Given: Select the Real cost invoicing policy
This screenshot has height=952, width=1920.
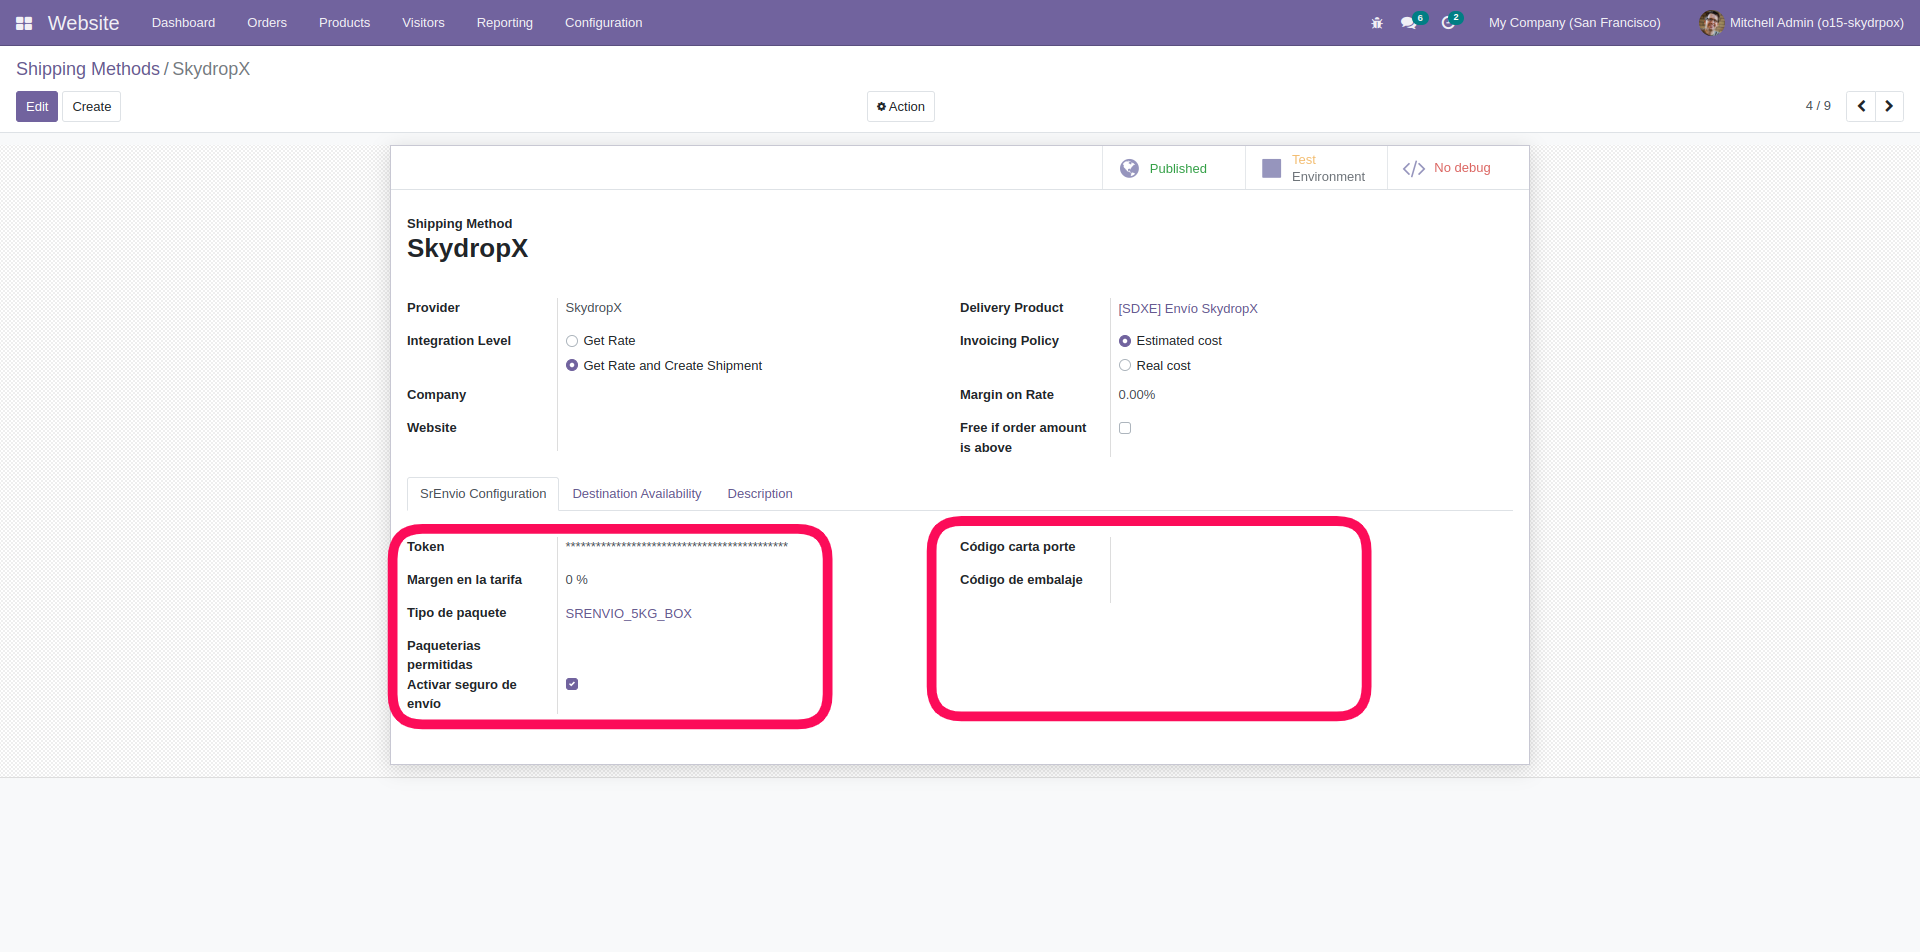Looking at the screenshot, I should (1125, 366).
